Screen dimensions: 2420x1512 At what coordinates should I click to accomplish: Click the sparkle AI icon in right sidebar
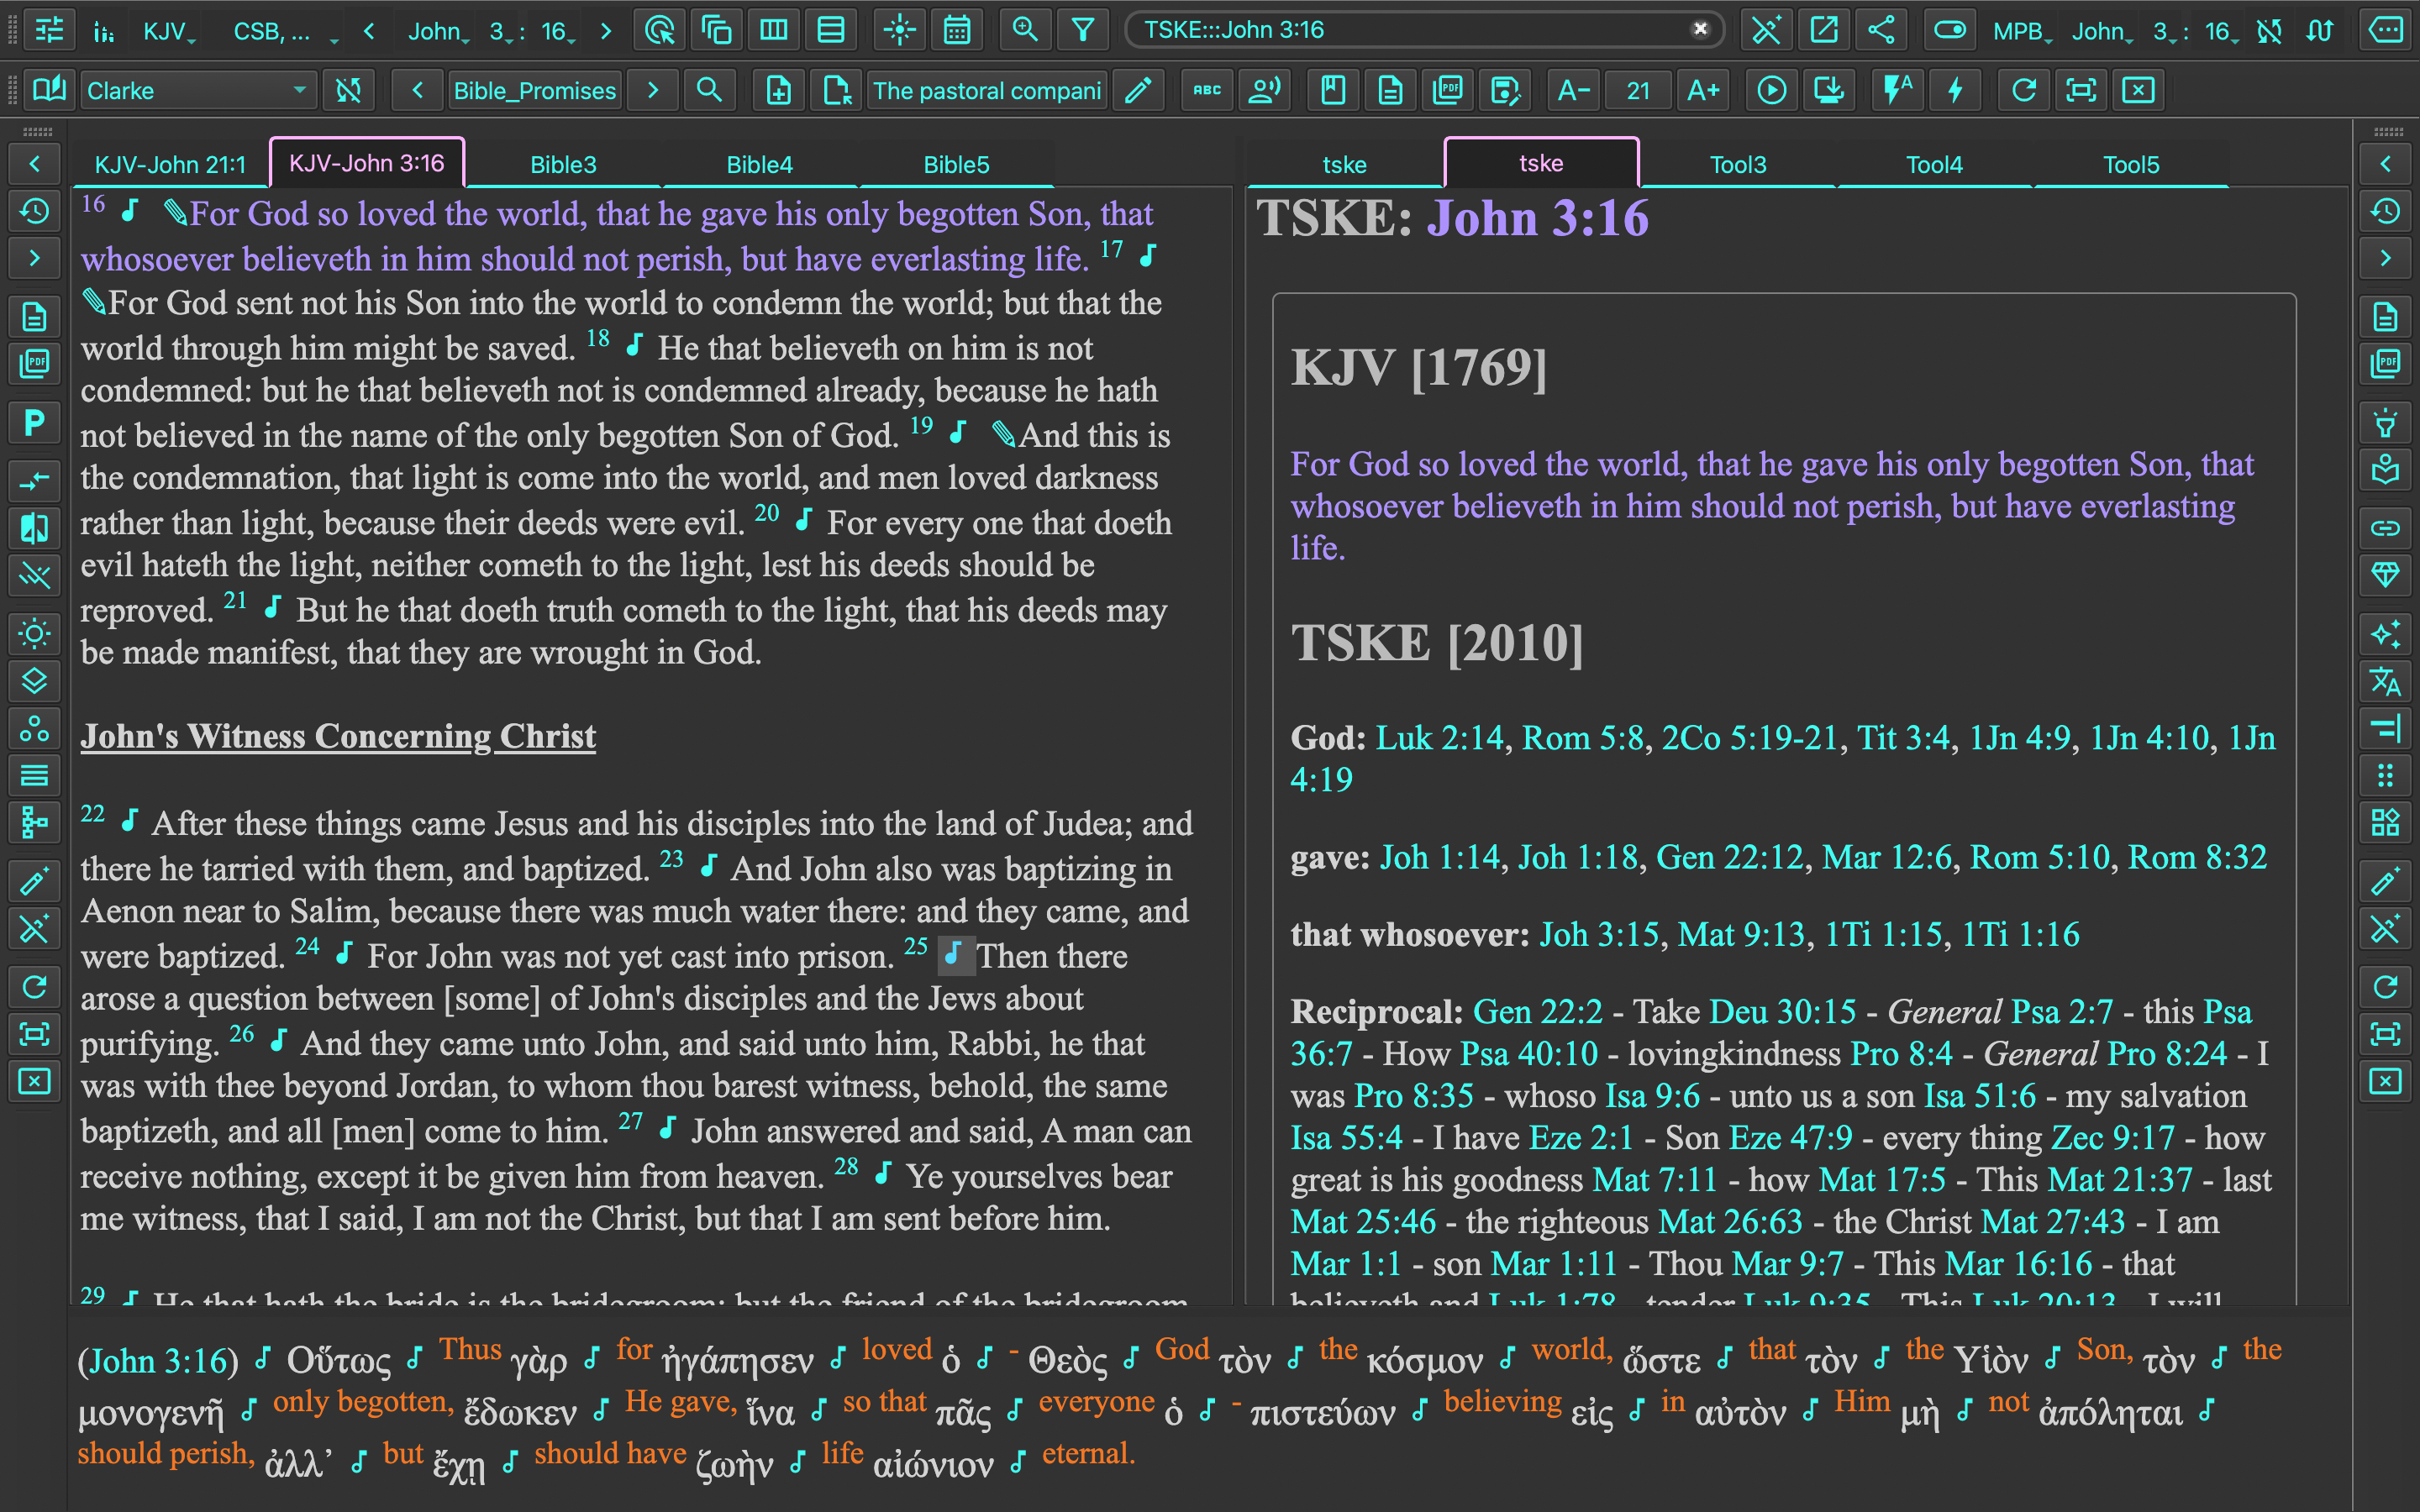coord(2385,634)
